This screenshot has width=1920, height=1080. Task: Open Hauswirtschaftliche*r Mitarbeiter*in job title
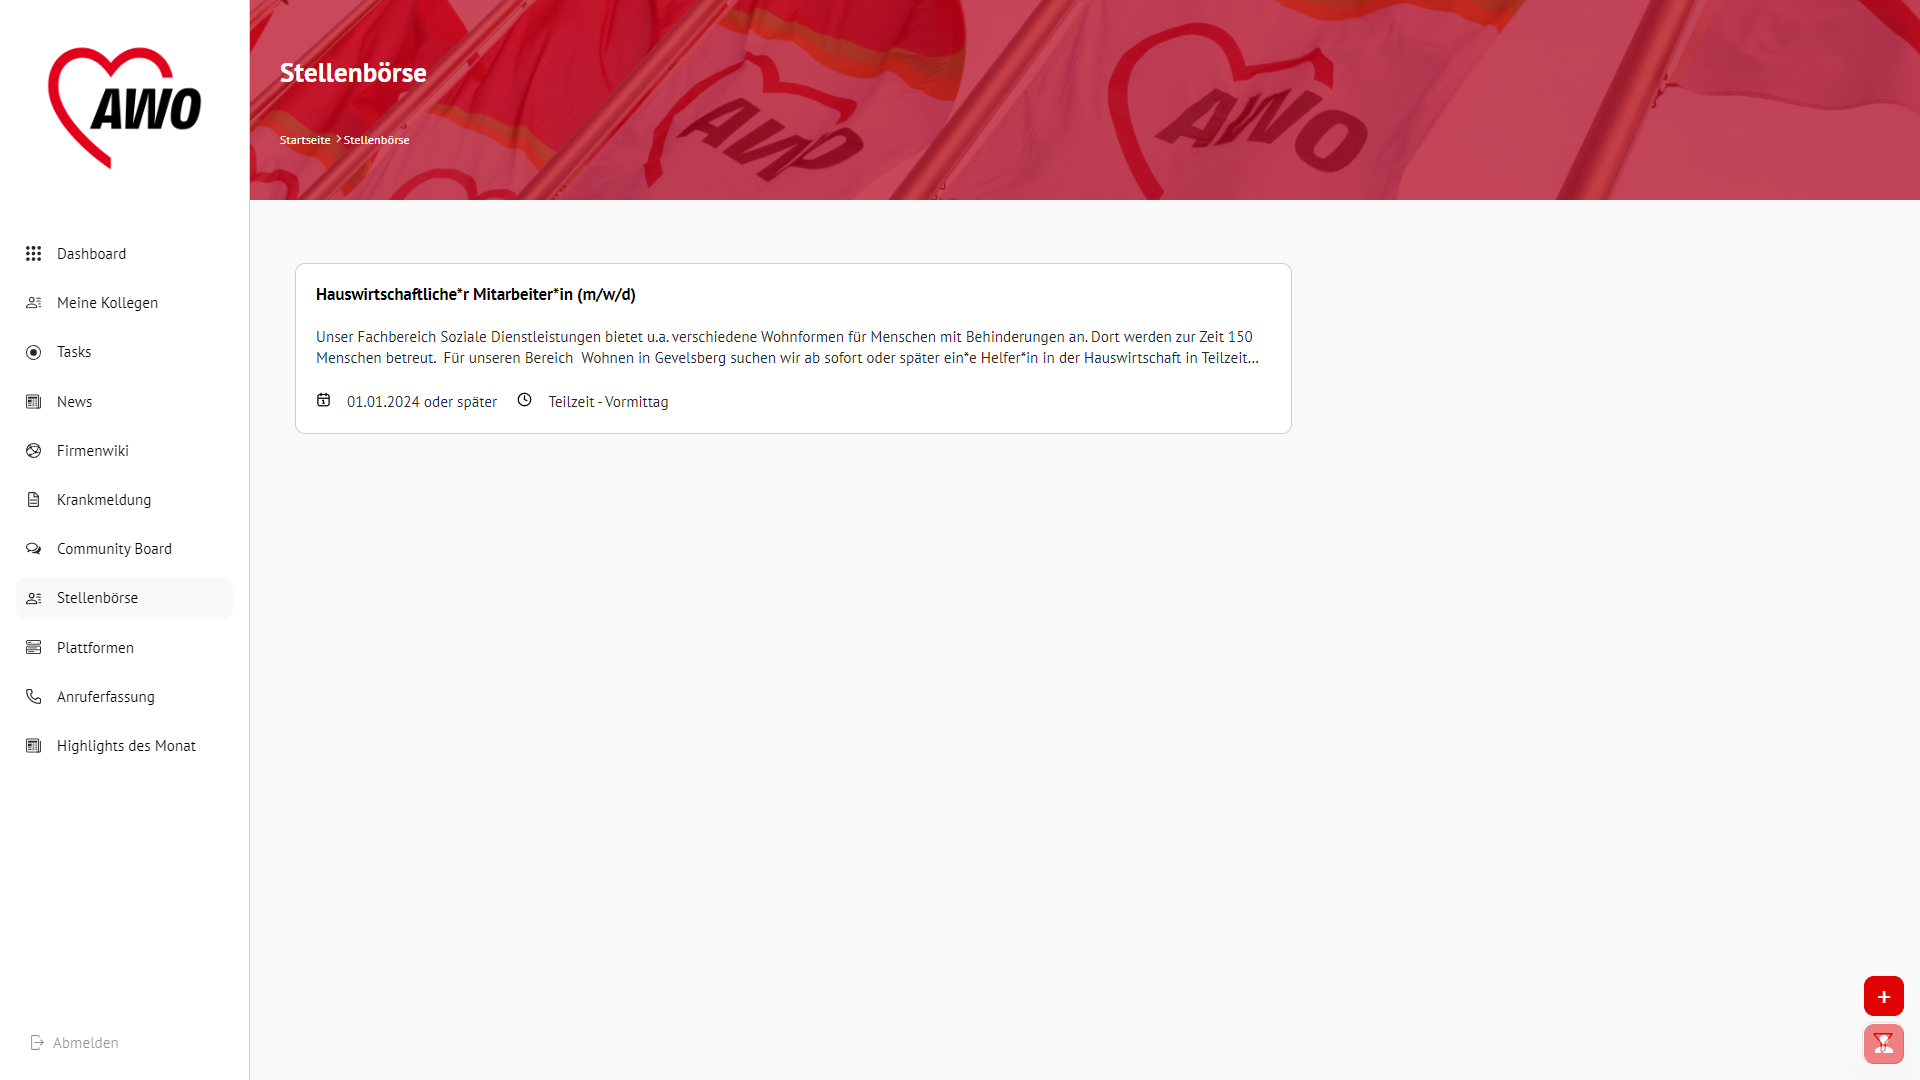[x=476, y=294]
